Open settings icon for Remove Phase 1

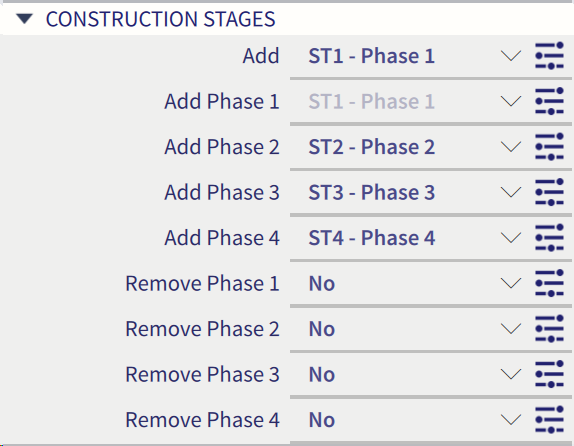(x=549, y=283)
